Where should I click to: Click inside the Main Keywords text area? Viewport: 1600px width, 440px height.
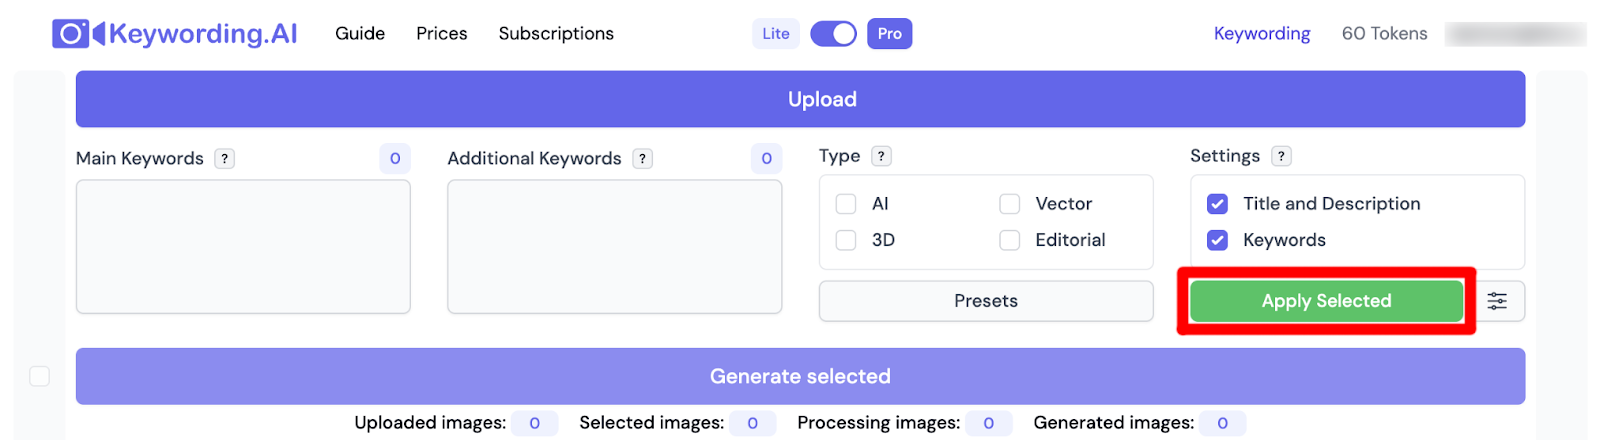pyautogui.click(x=243, y=247)
